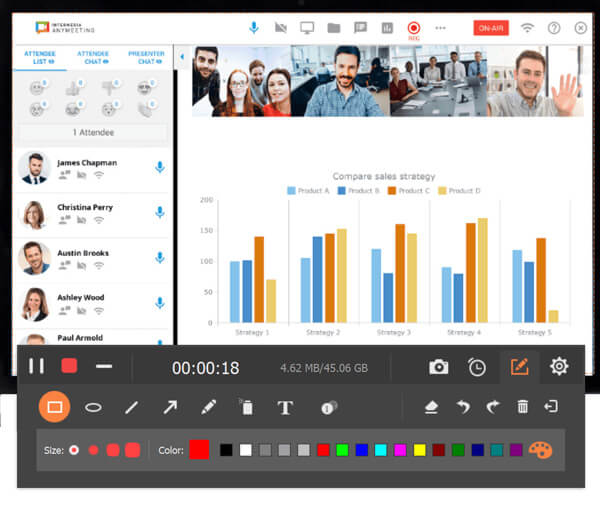The width and height of the screenshot is (600, 505).
Task: Switch to the Presenter Chat tab
Action: [x=146, y=57]
